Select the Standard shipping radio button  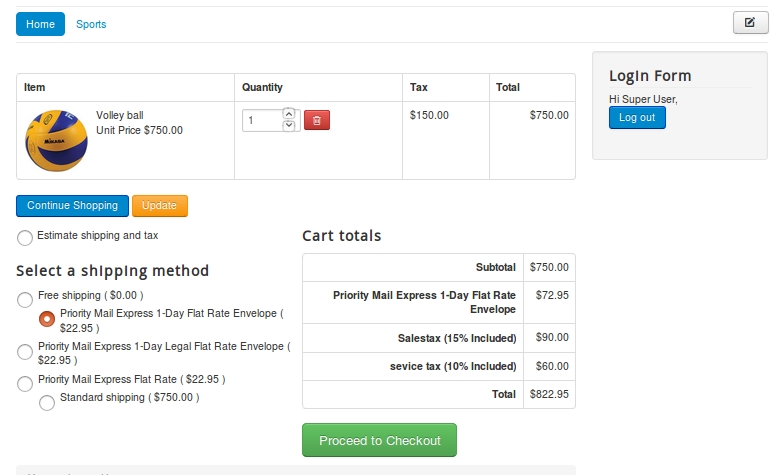coord(47,403)
